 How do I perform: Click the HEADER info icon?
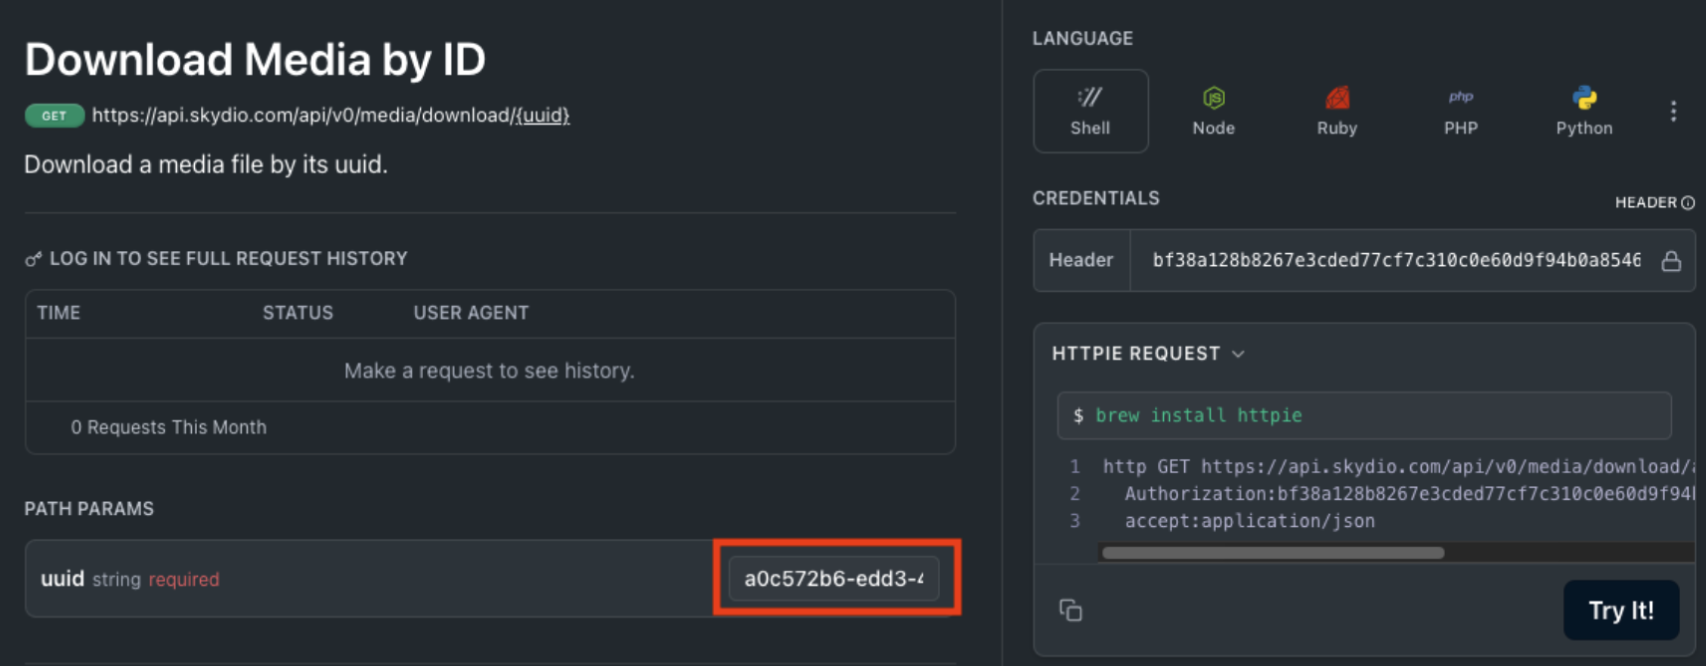(1688, 203)
